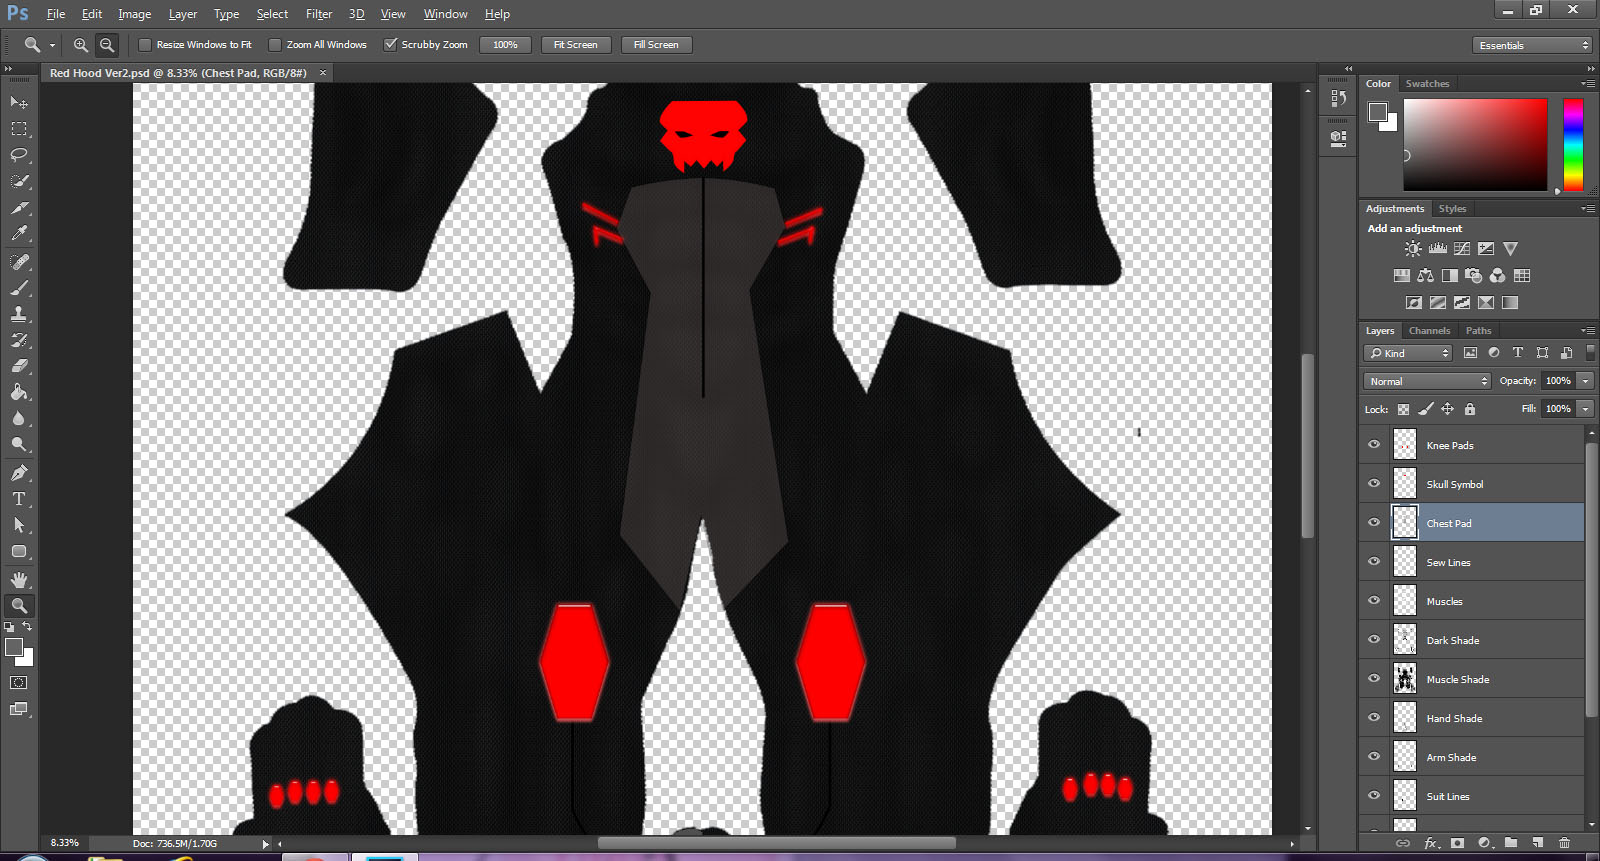Hide the Sew Lines layer

click(x=1374, y=562)
